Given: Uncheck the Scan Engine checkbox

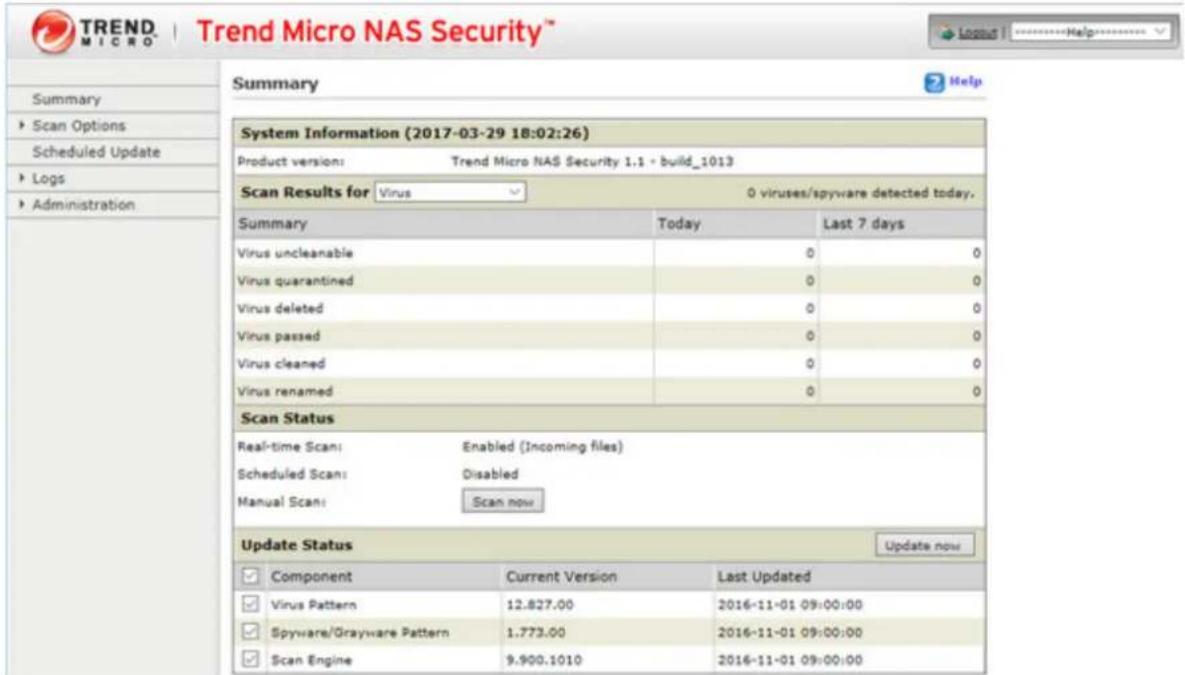Looking at the screenshot, I should (x=250, y=659).
